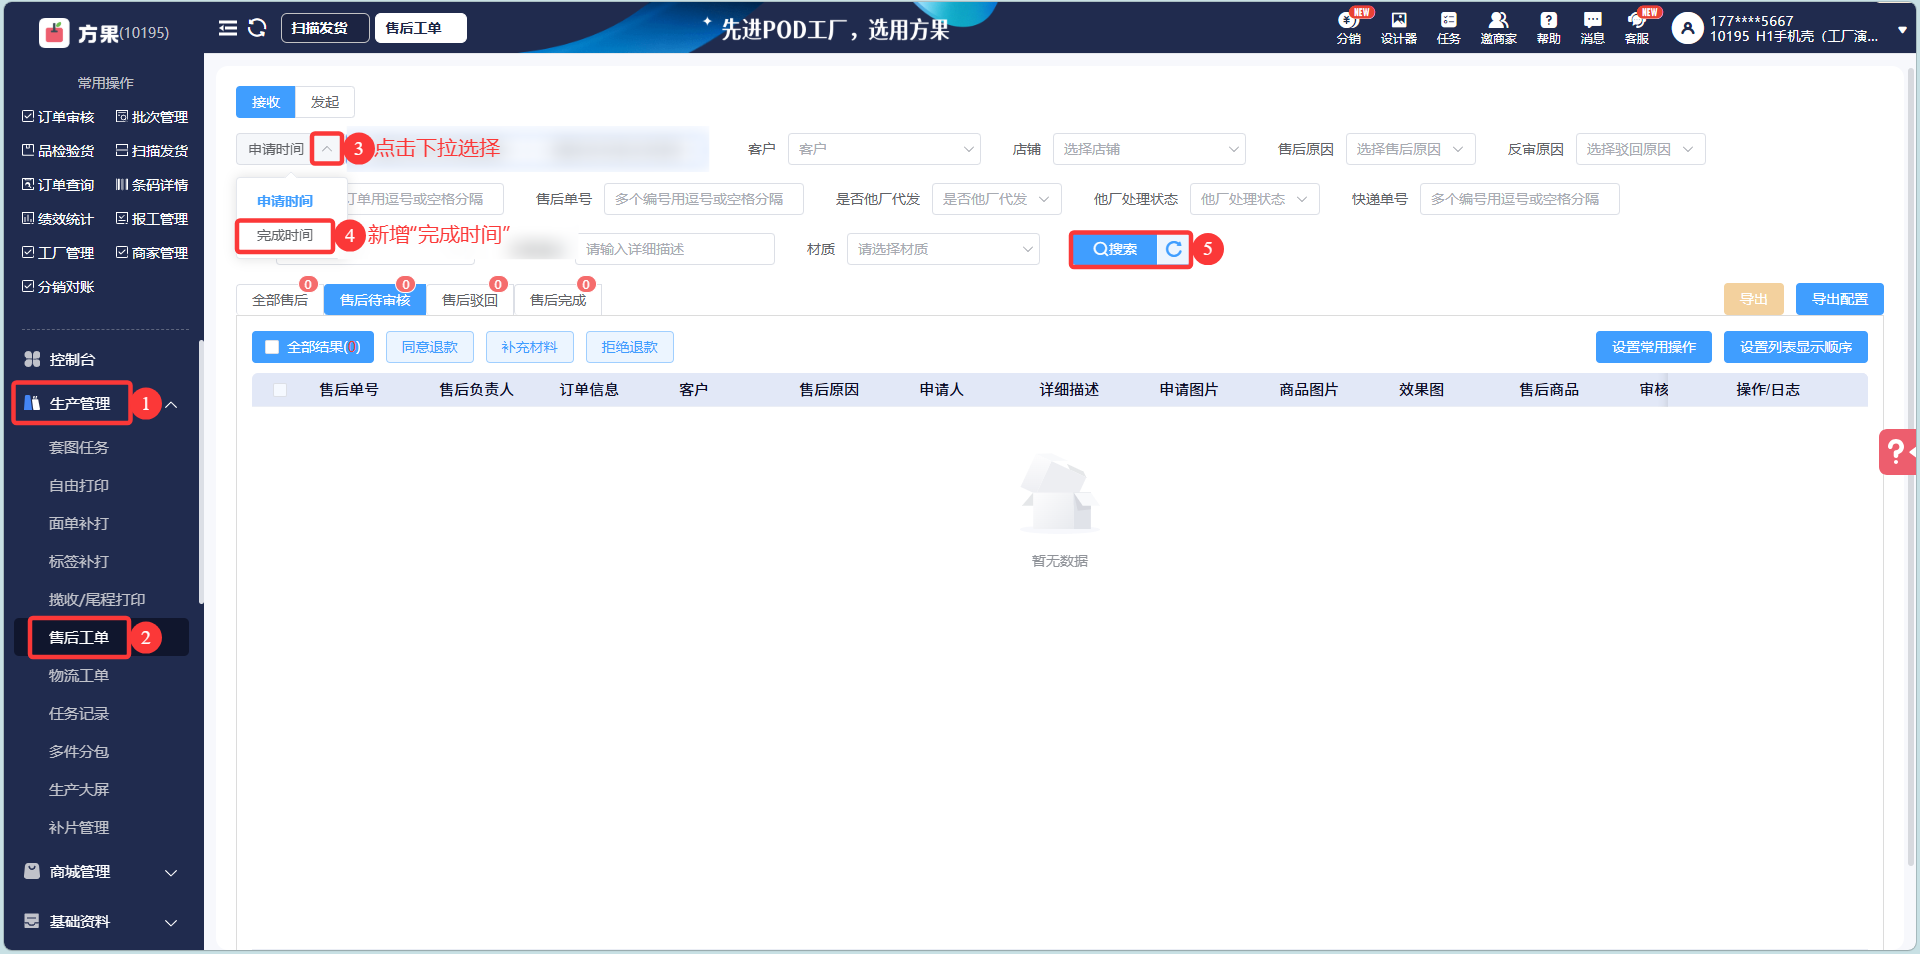Image resolution: width=1920 pixels, height=954 pixels.
Task: Toggle the 全部结果 checkbox
Action: coord(271,347)
